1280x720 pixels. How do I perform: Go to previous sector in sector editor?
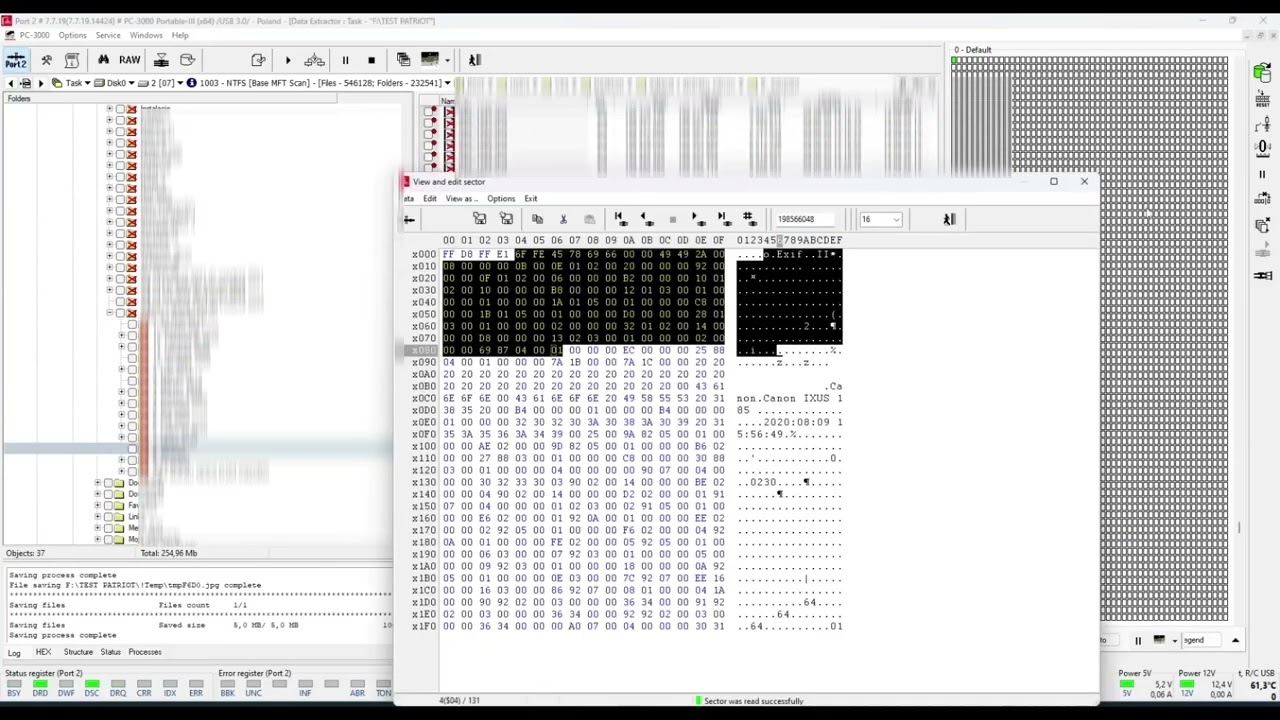pos(646,219)
